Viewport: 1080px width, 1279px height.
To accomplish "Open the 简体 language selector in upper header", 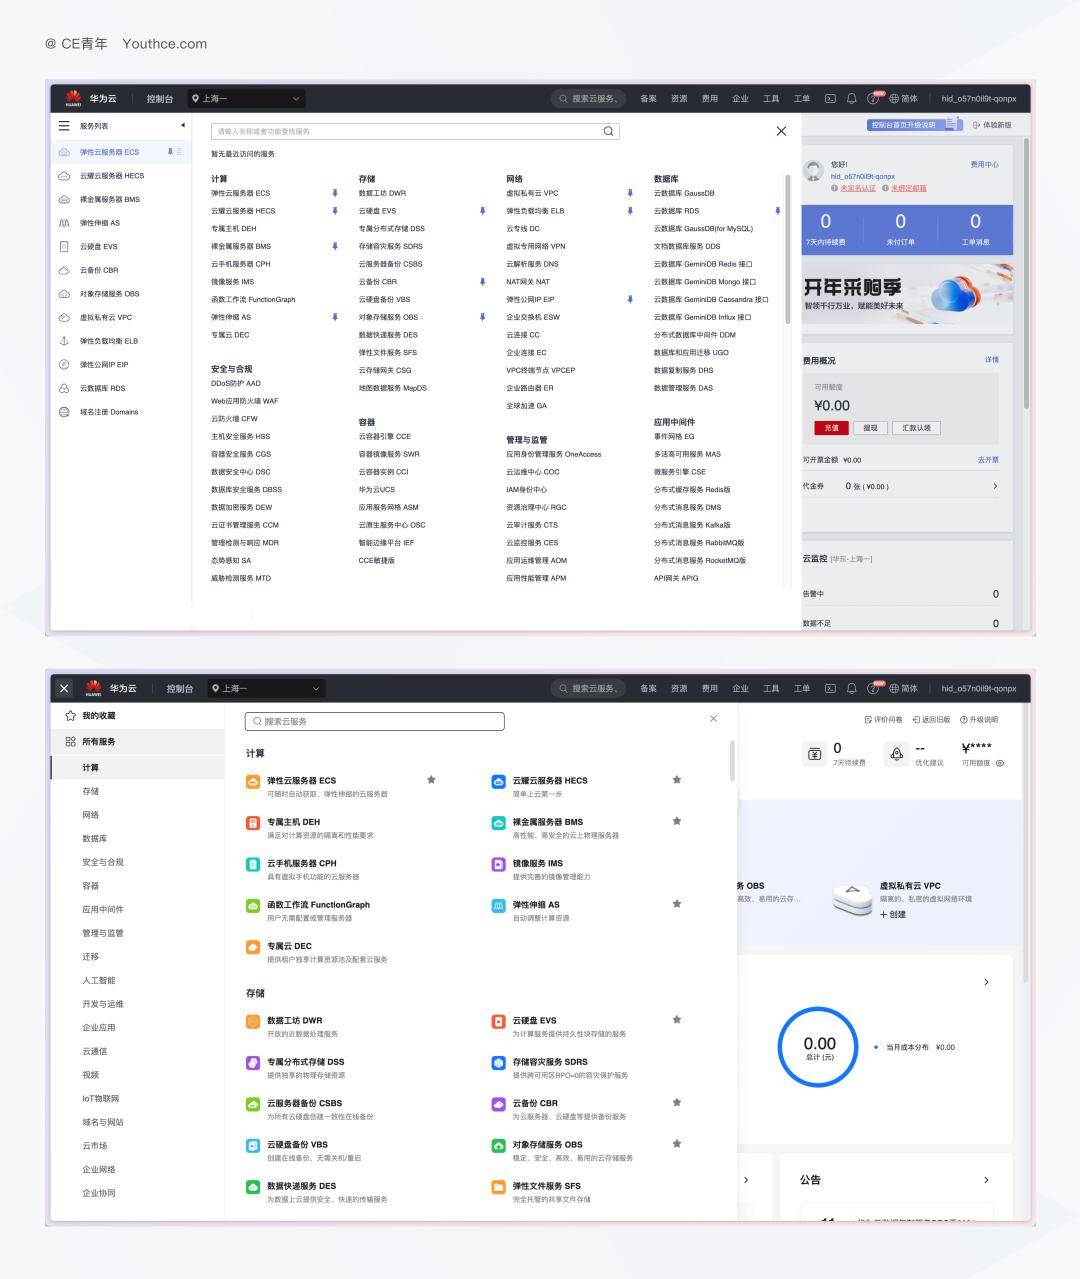I will [x=903, y=99].
